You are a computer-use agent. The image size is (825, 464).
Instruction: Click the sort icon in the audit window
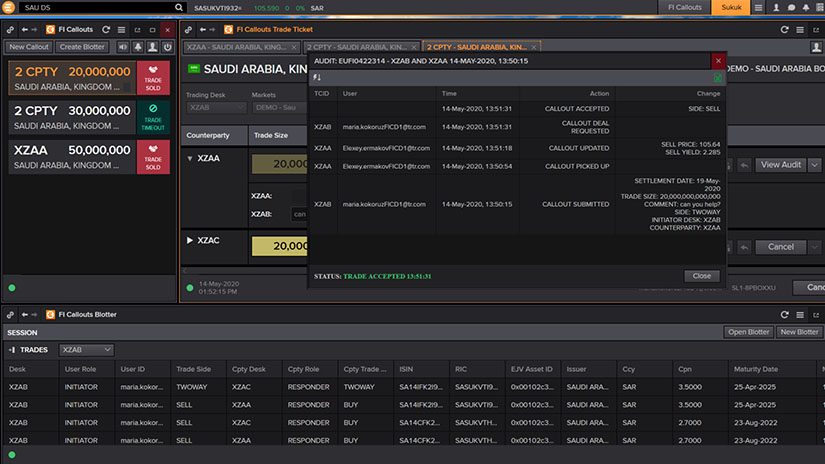pos(317,77)
